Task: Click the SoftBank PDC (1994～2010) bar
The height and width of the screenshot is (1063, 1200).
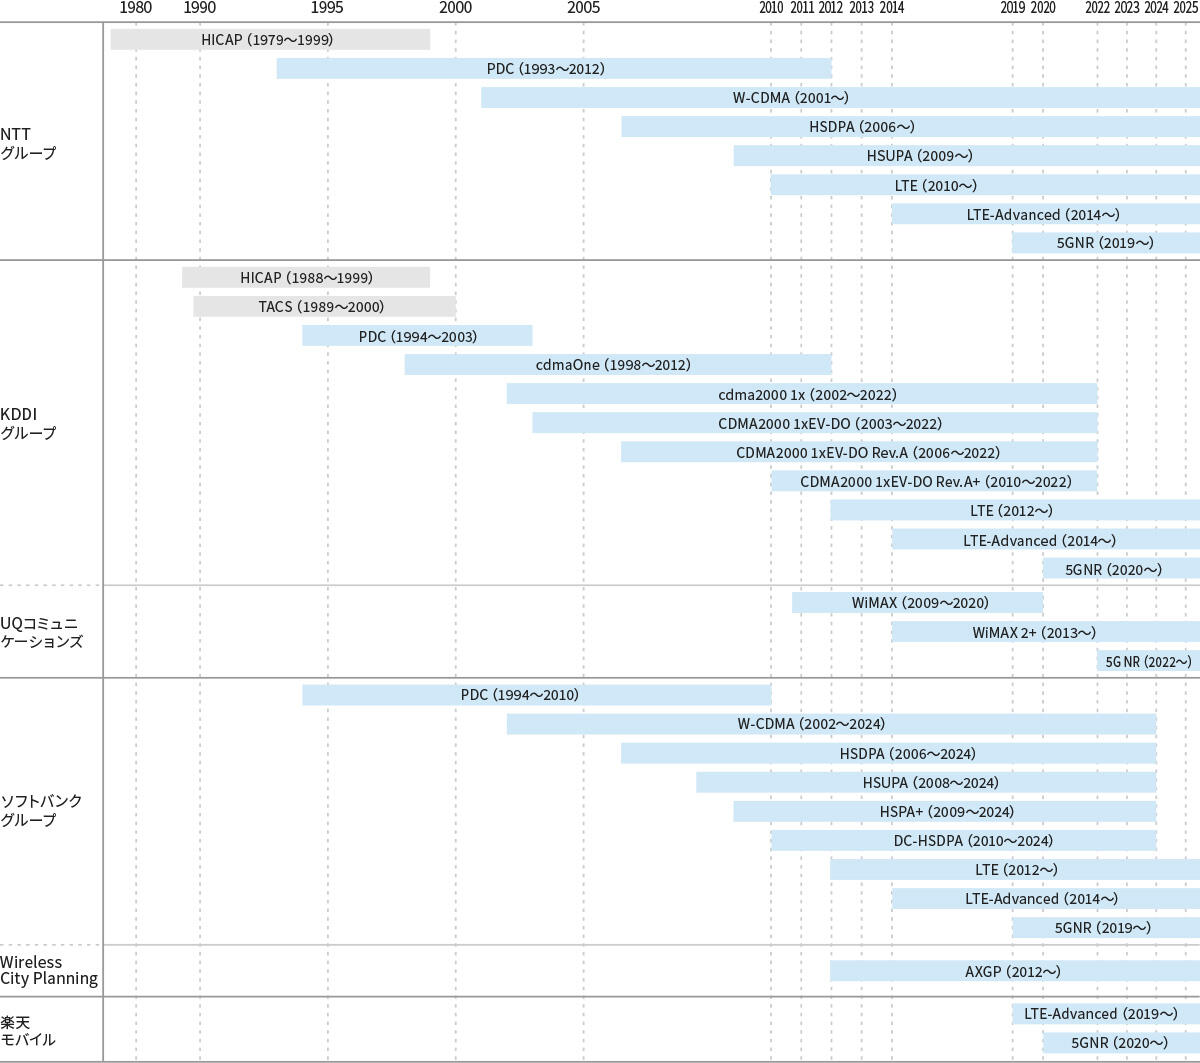Action: click(536, 695)
